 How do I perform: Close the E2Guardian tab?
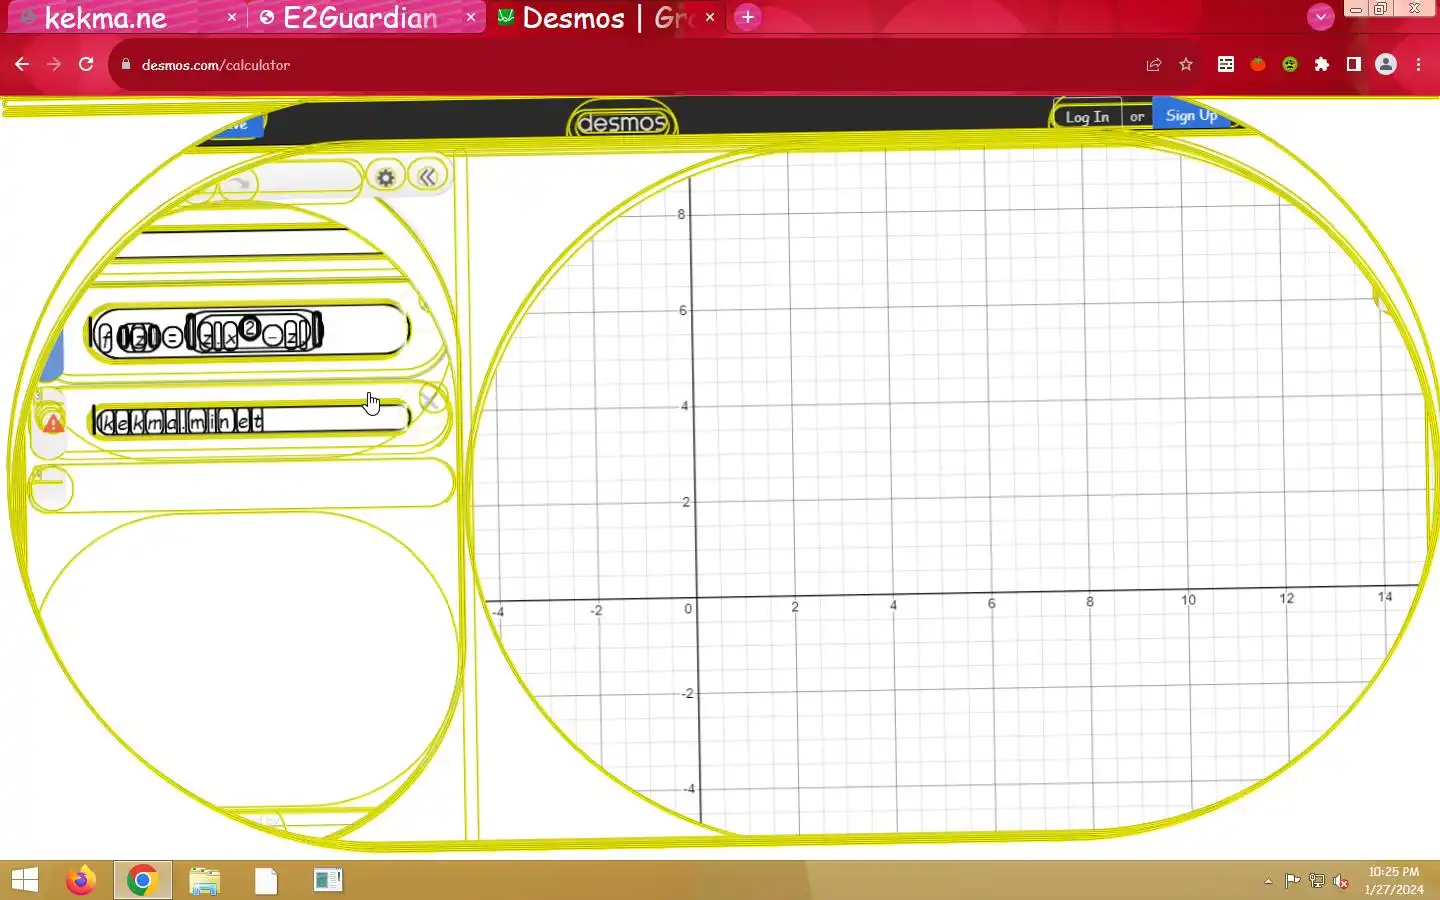pos(471,17)
